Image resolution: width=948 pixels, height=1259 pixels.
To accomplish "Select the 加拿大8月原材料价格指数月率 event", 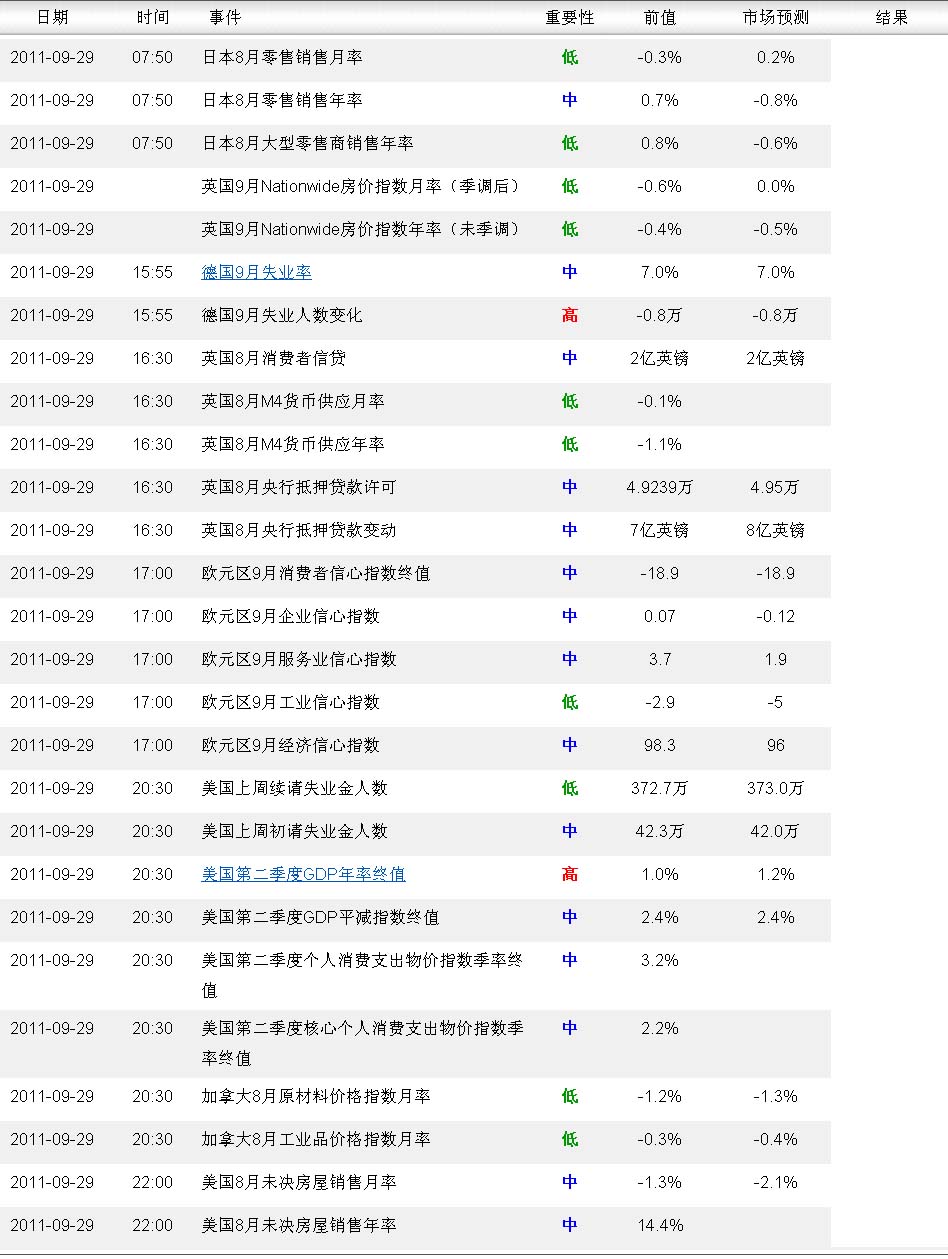I will (x=316, y=1096).
